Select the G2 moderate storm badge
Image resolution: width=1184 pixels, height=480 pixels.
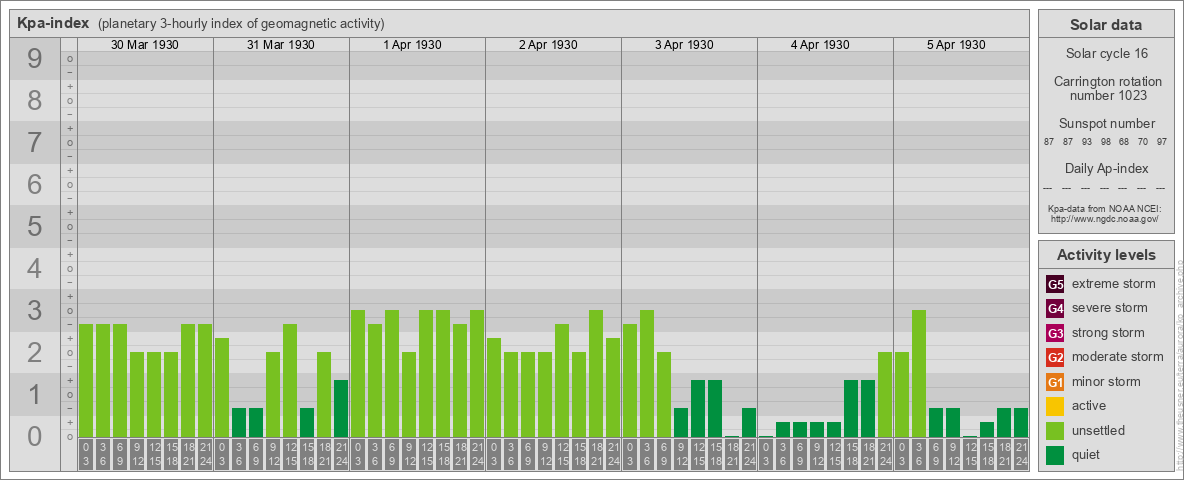(x=1055, y=358)
